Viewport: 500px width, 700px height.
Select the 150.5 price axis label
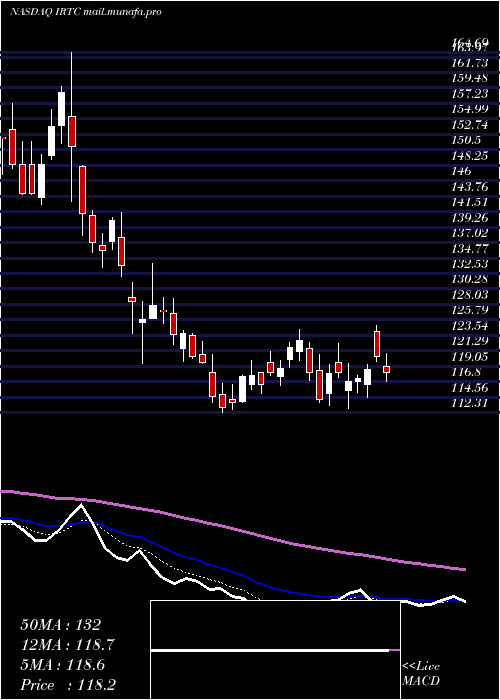click(467, 140)
